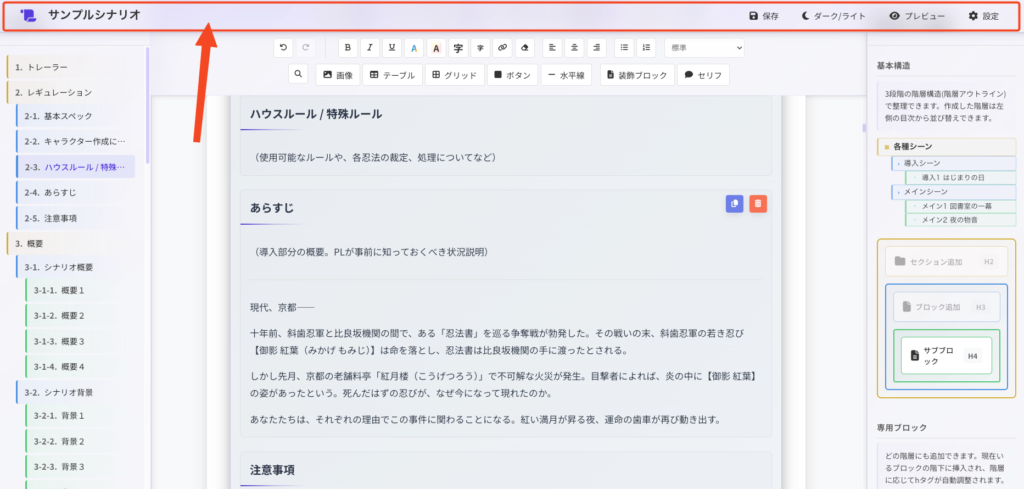Click the undo arrow icon

click(x=283, y=47)
